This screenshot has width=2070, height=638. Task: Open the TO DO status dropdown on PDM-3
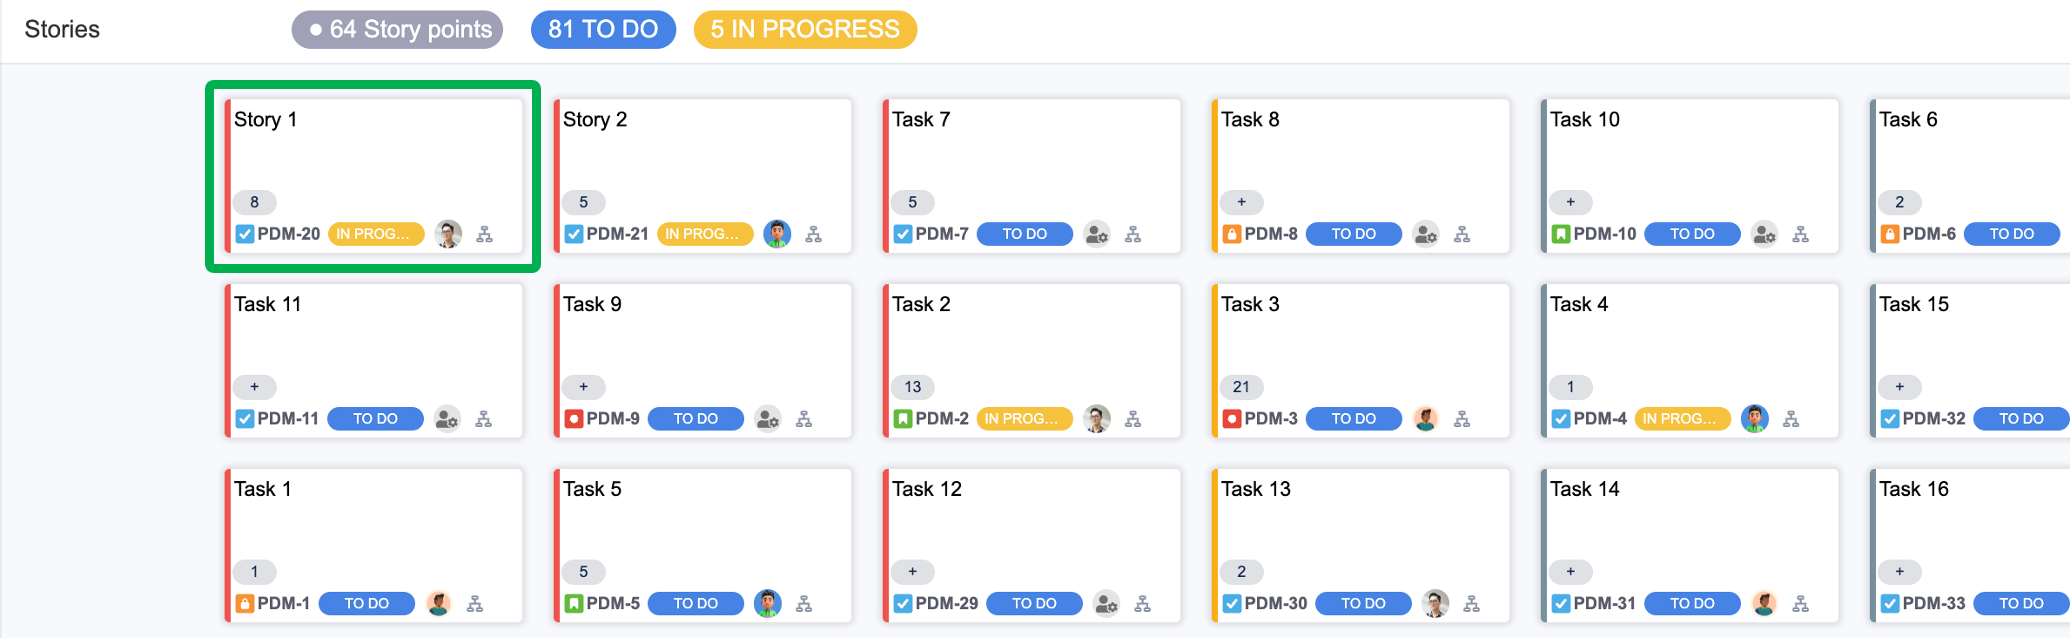coord(1353,419)
